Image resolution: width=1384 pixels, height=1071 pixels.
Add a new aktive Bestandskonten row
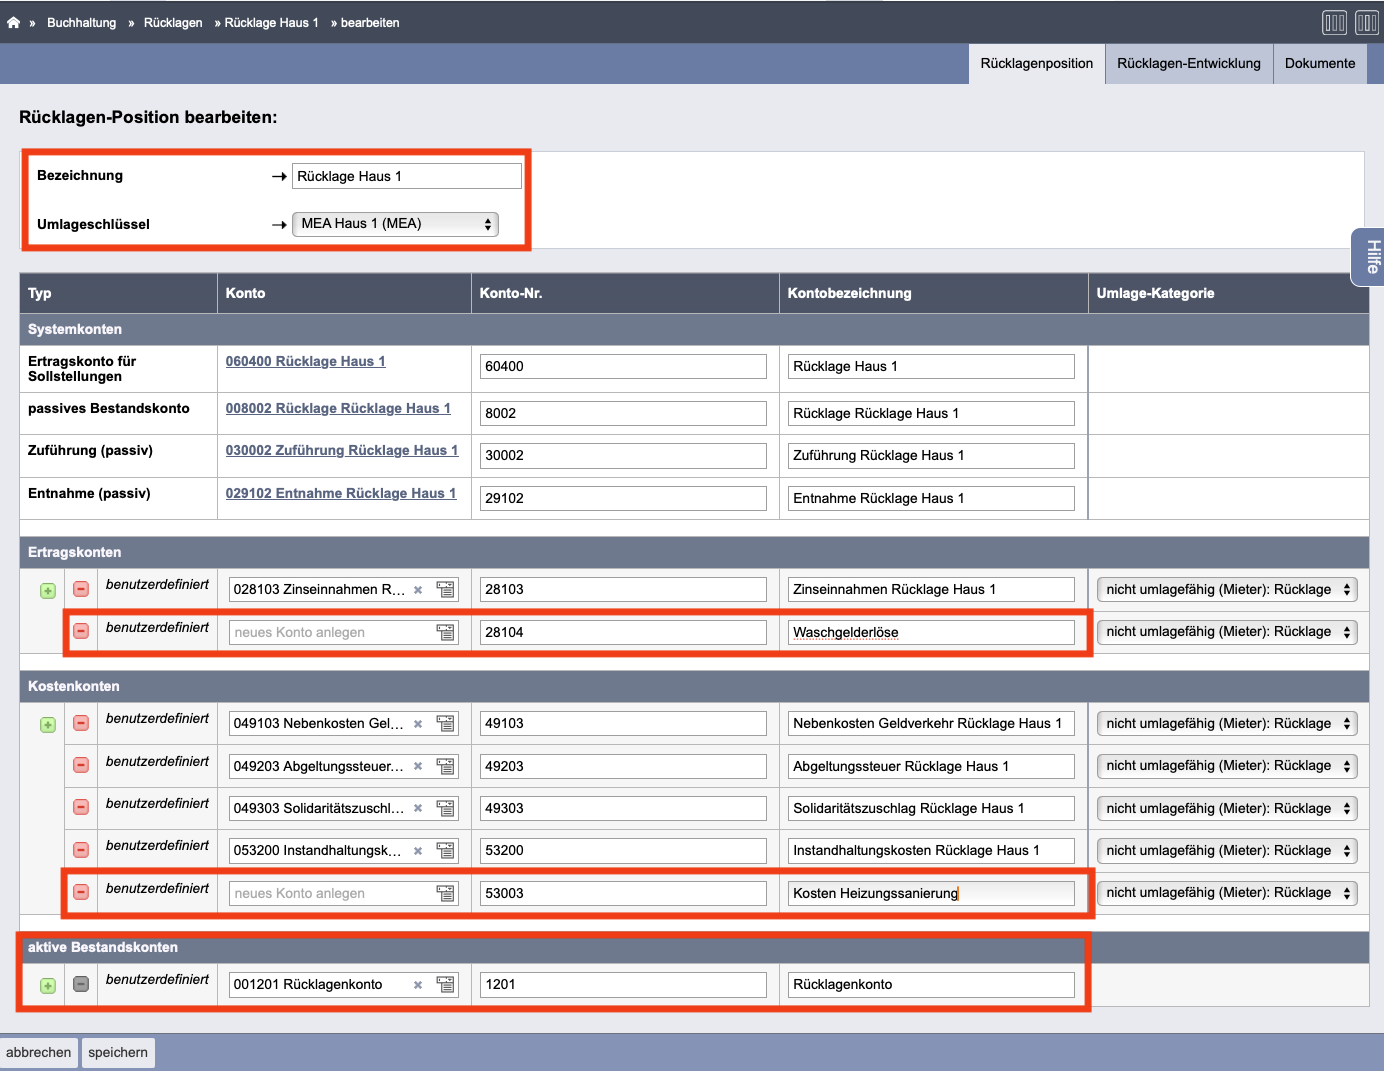[48, 986]
